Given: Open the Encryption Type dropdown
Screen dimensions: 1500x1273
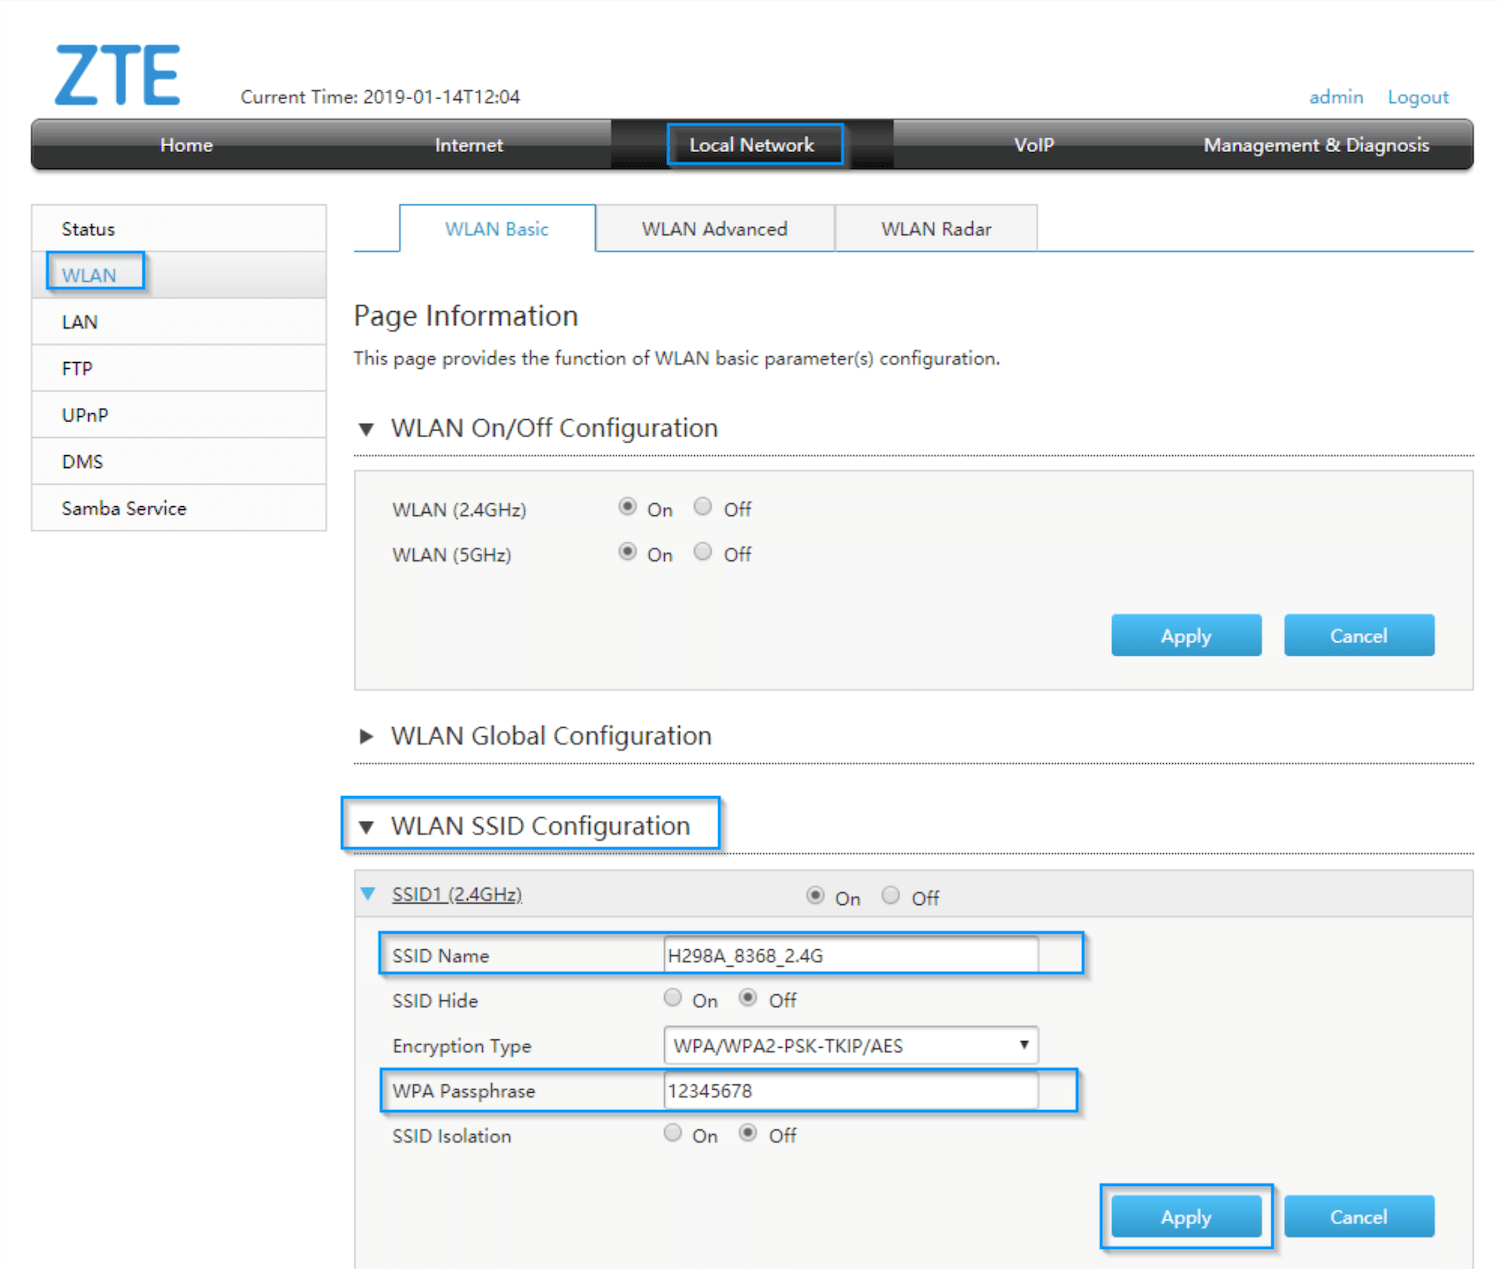Looking at the screenshot, I should coord(850,1045).
